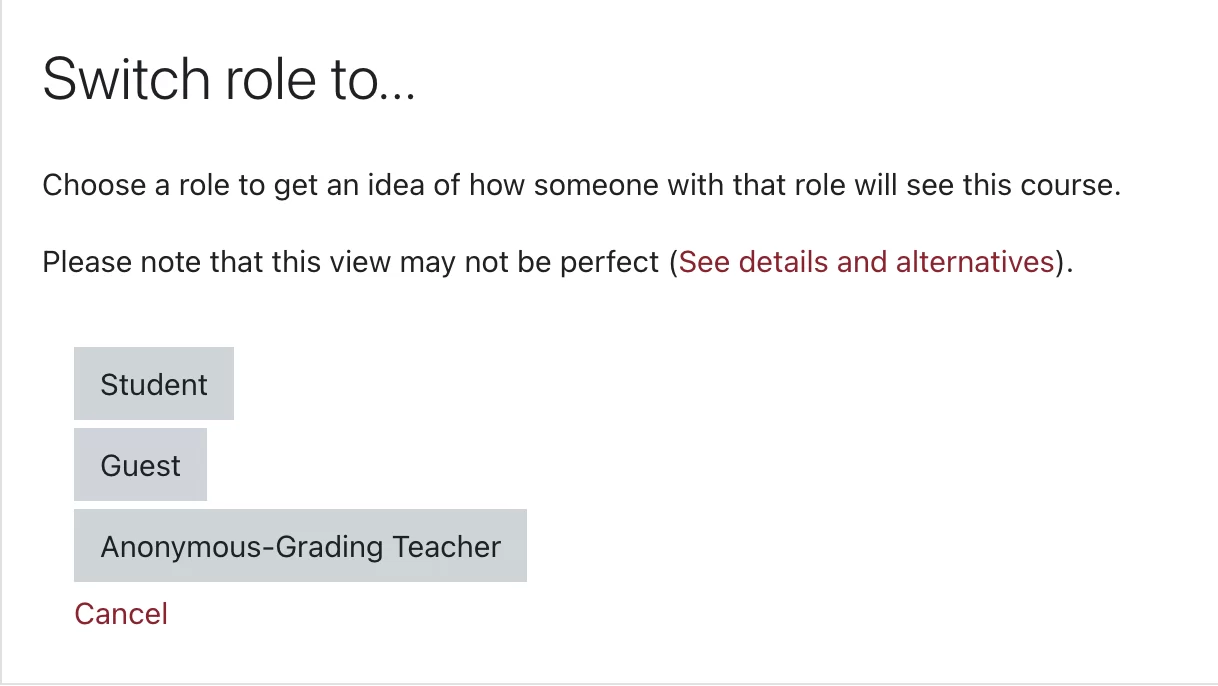Select the Anonymous-Grading Teacher role
The image size is (1218, 686).
(300, 546)
